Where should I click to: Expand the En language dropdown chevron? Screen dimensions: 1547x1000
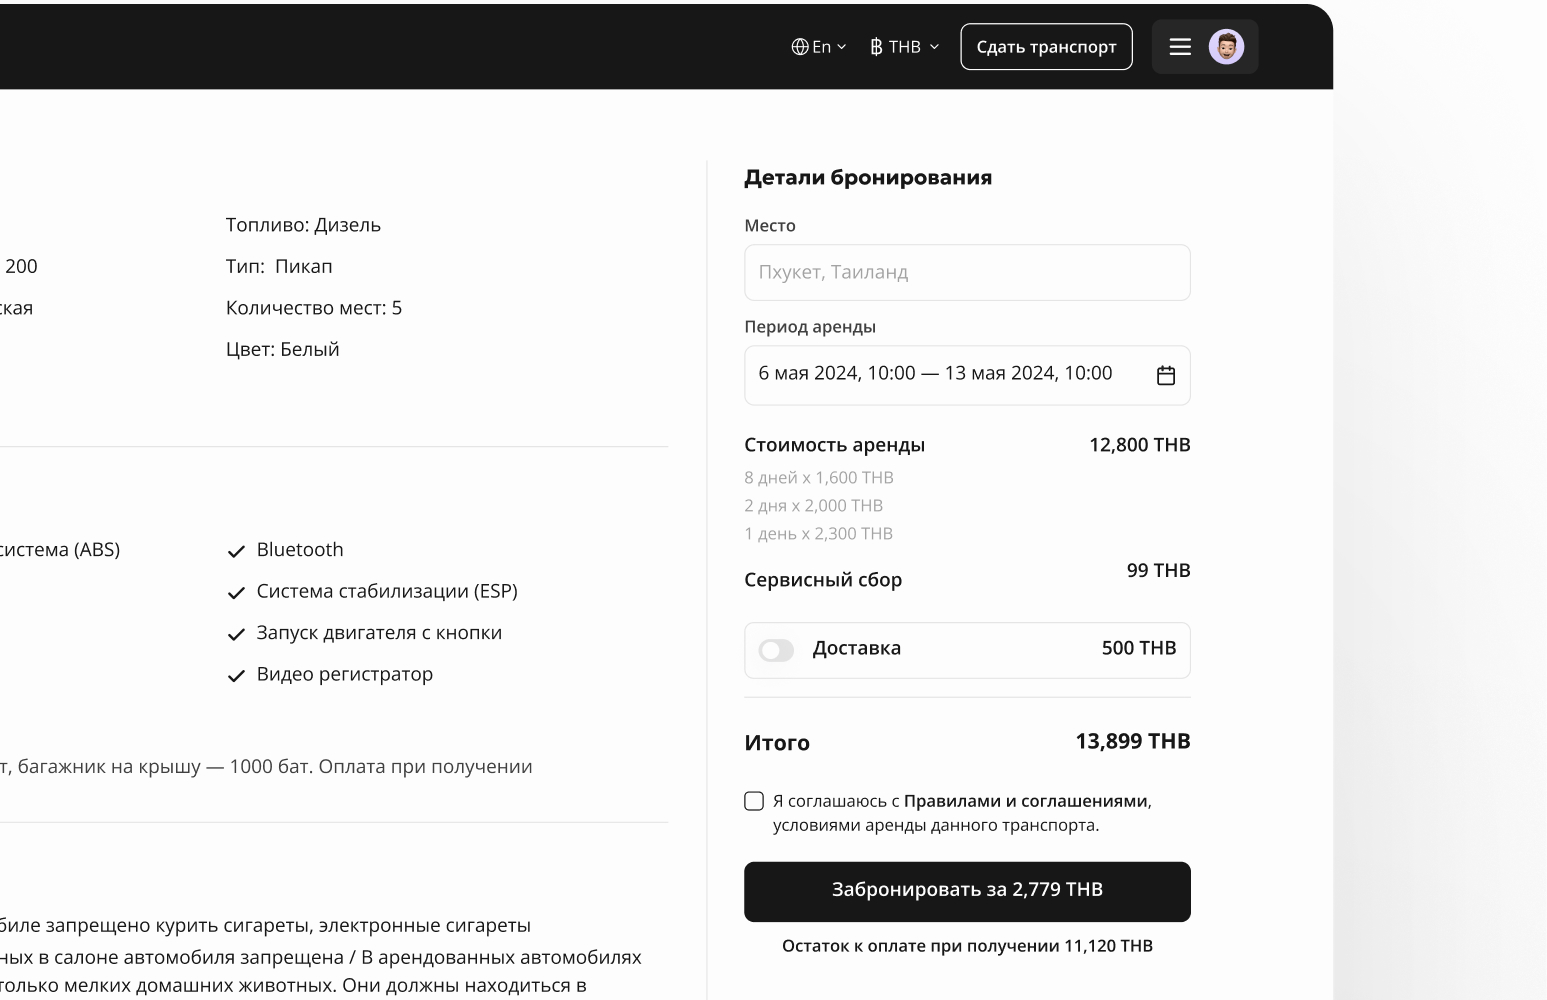[841, 47]
